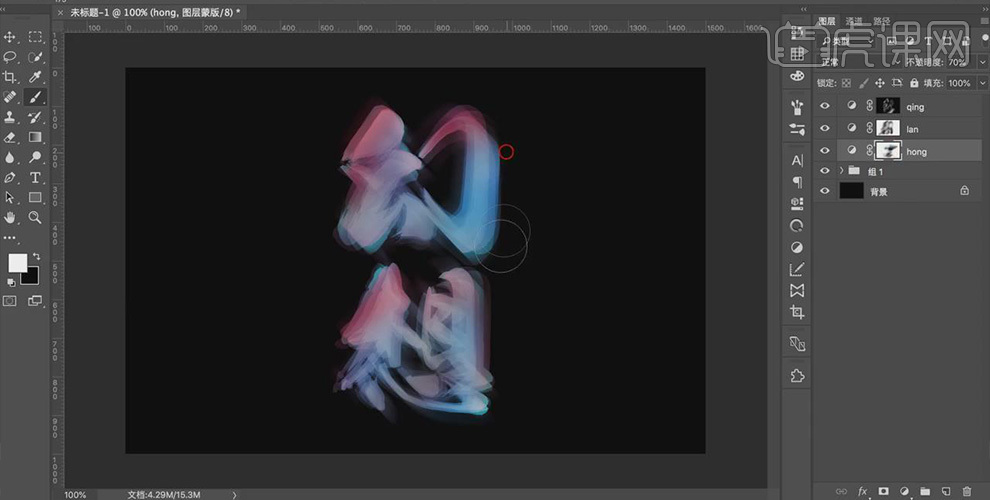Select the Zoom tool
Viewport: 990px width, 500px height.
coord(35,217)
